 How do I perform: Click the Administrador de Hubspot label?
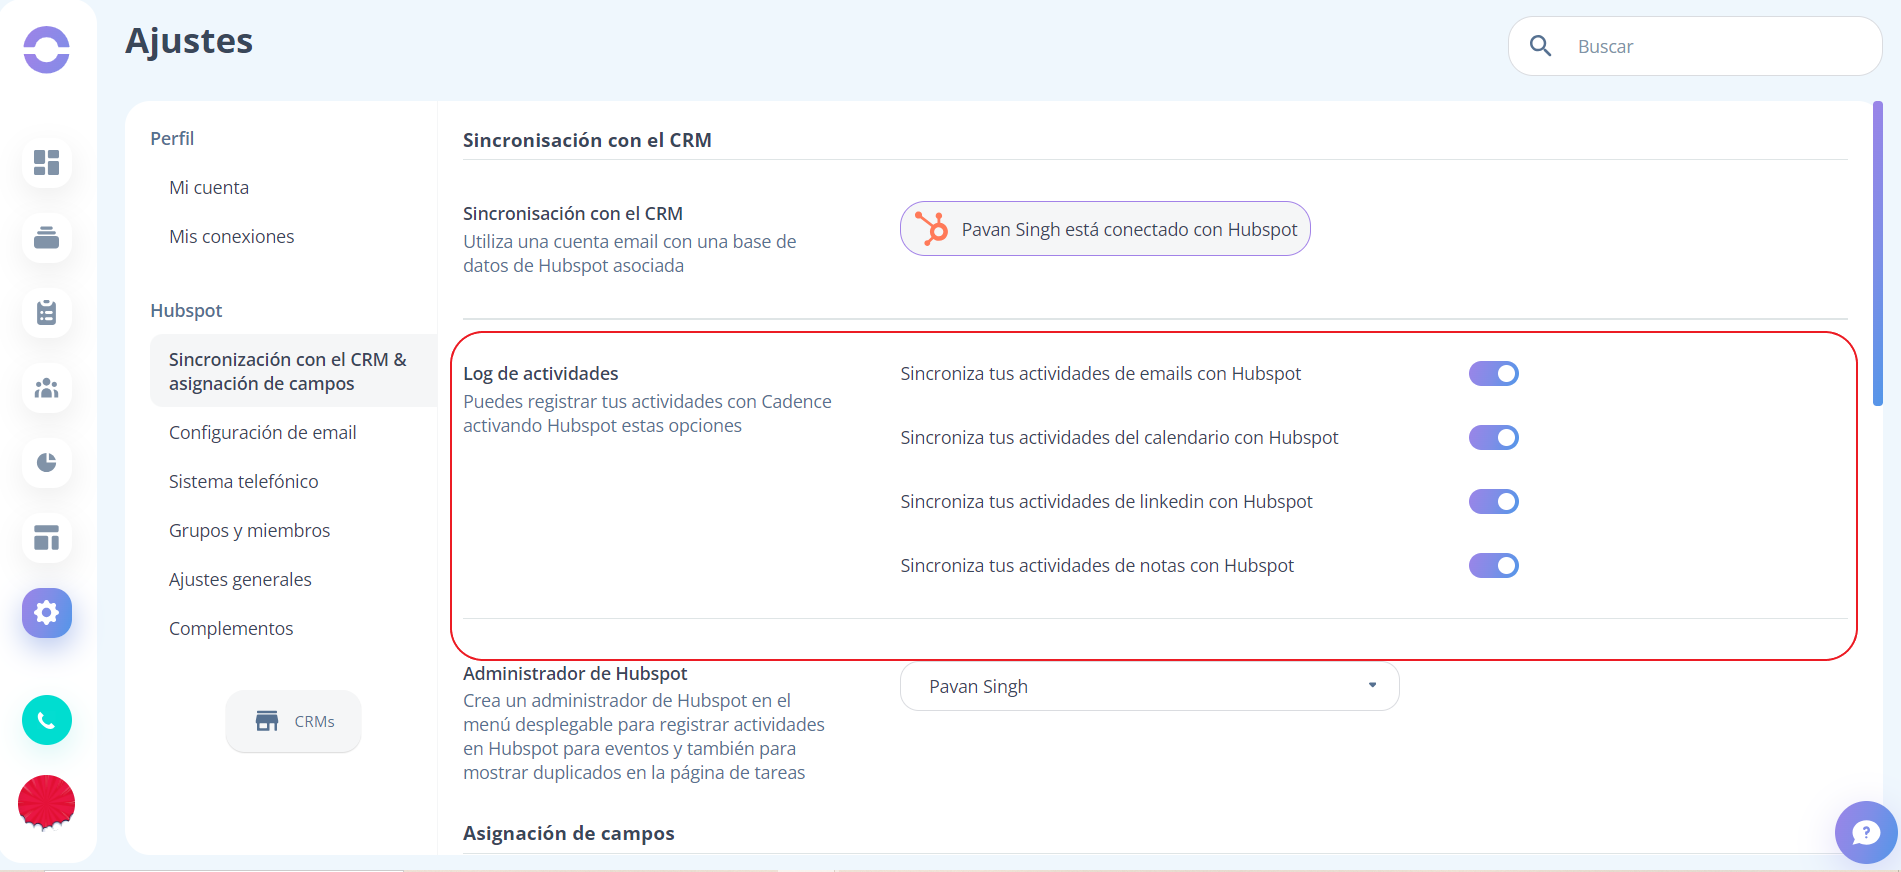(575, 673)
